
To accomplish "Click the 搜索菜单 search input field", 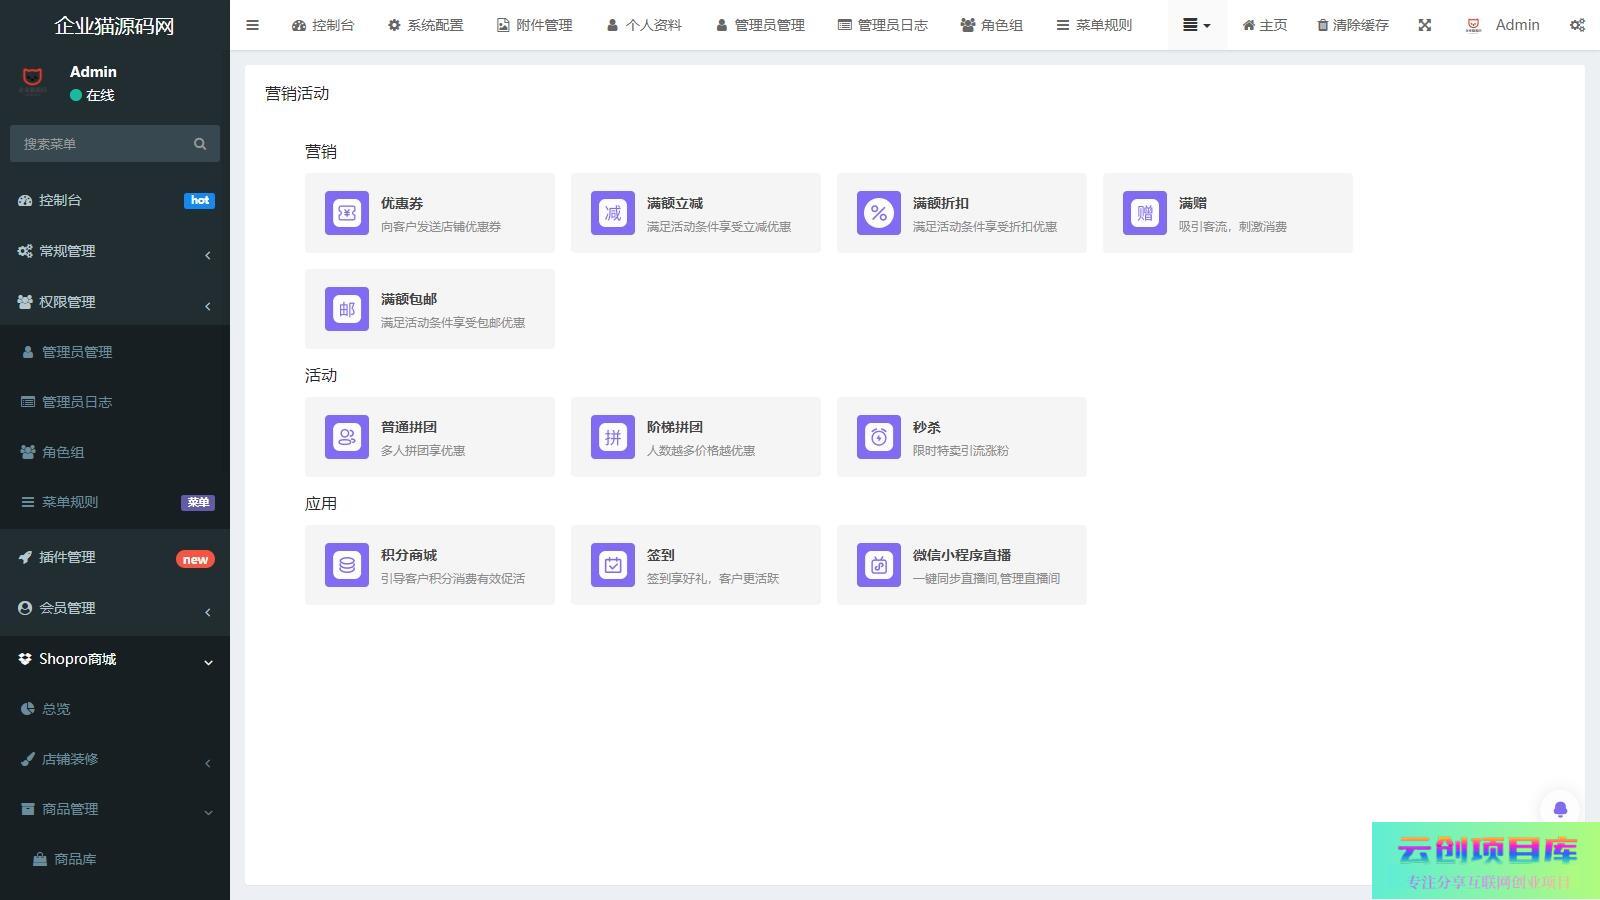I will pos(100,144).
